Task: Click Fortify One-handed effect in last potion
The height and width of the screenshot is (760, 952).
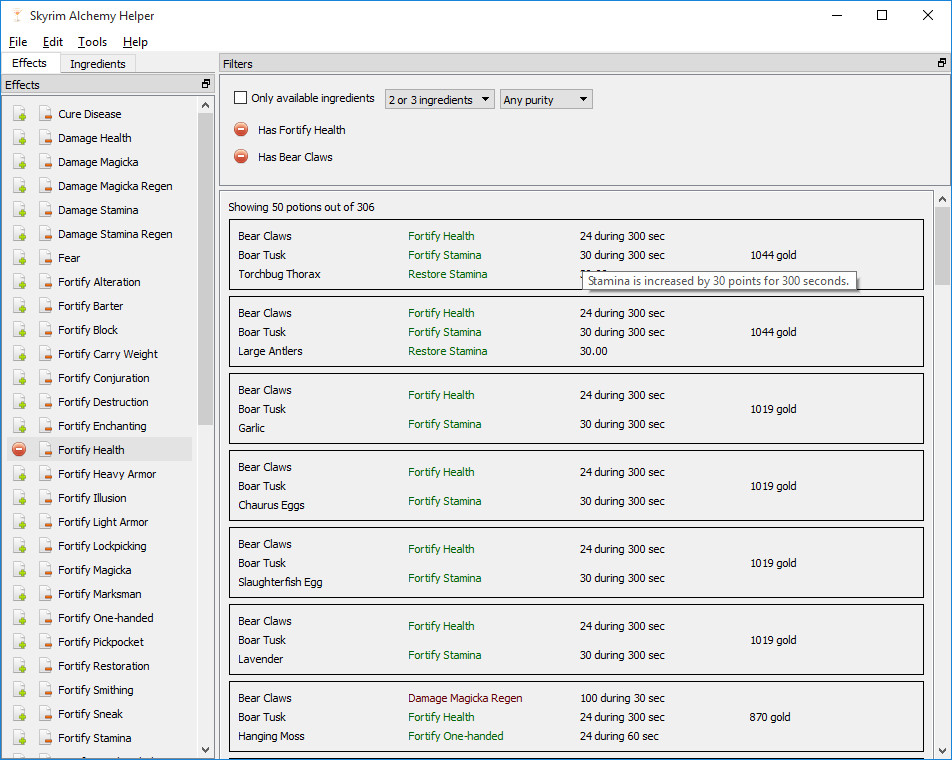Action: [x=455, y=736]
